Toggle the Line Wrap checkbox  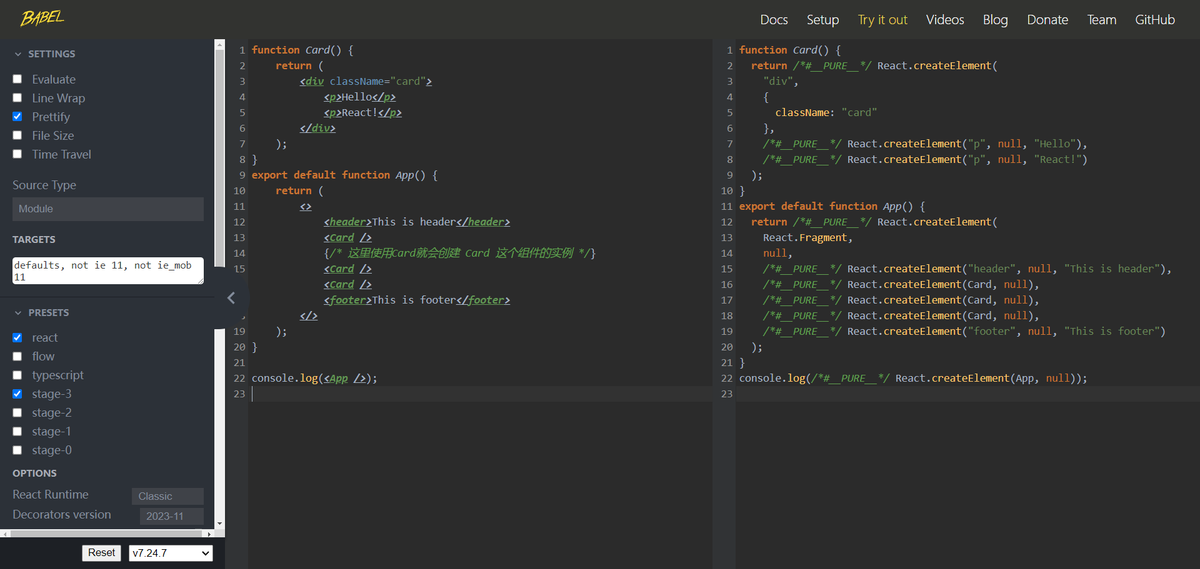(x=17, y=98)
